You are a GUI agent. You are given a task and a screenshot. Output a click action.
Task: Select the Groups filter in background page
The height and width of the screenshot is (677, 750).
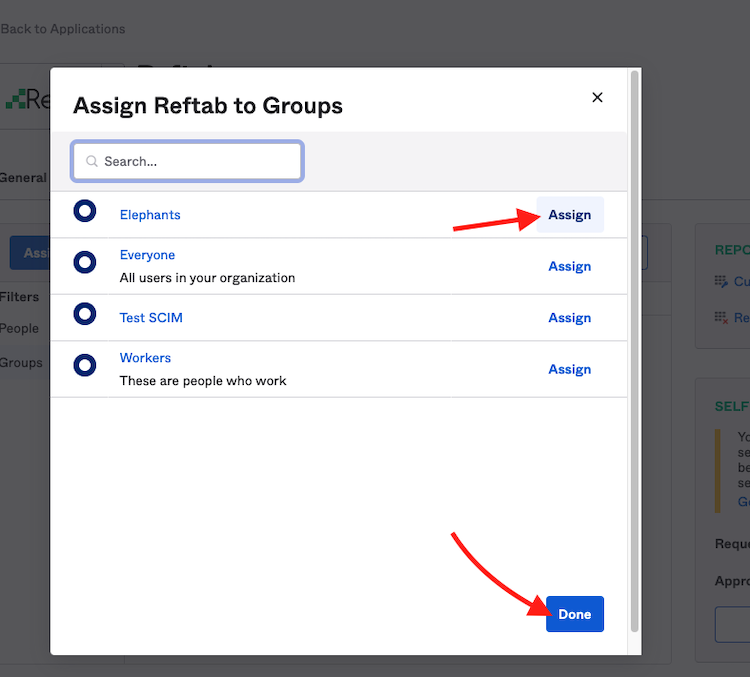click(21, 363)
